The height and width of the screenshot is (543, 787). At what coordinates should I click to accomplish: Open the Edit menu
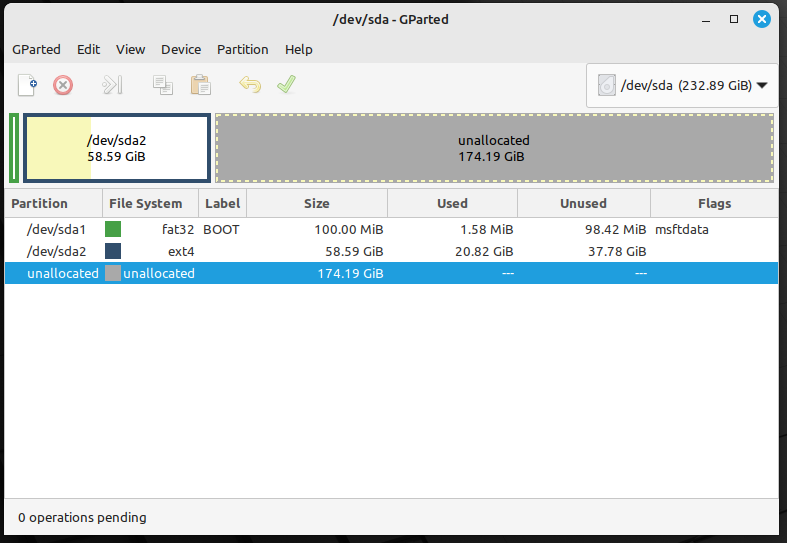[x=88, y=49]
